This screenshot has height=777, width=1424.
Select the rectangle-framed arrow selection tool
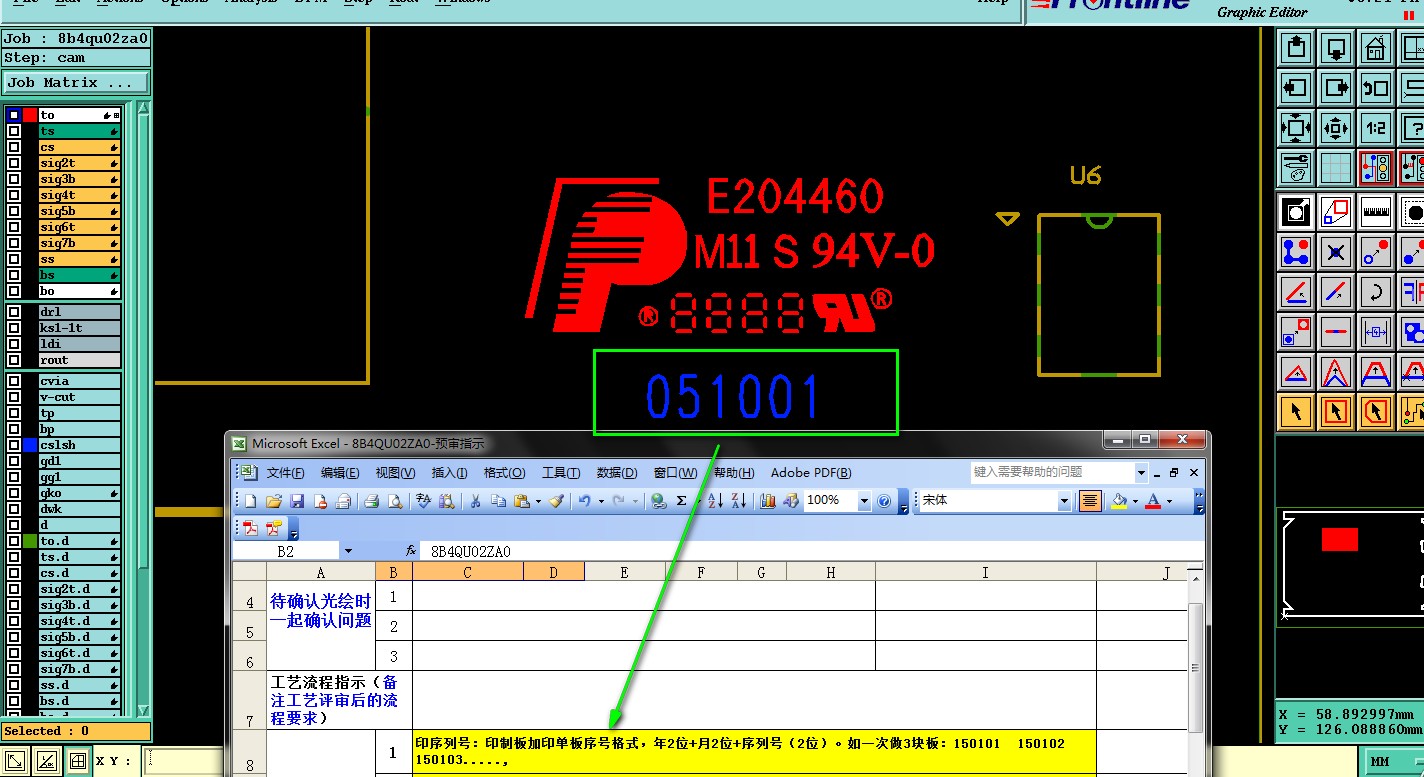point(1337,411)
